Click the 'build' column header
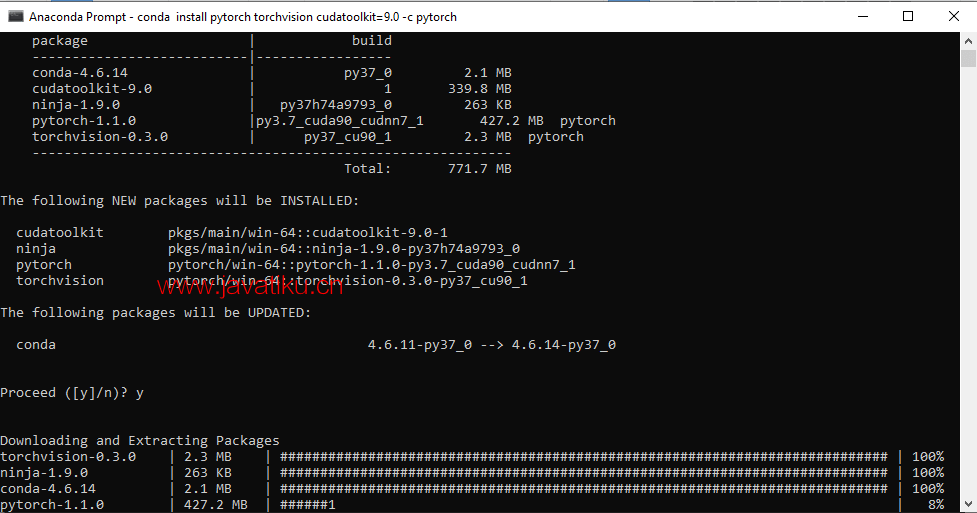Screen dimensions: 977x513 point(372,41)
